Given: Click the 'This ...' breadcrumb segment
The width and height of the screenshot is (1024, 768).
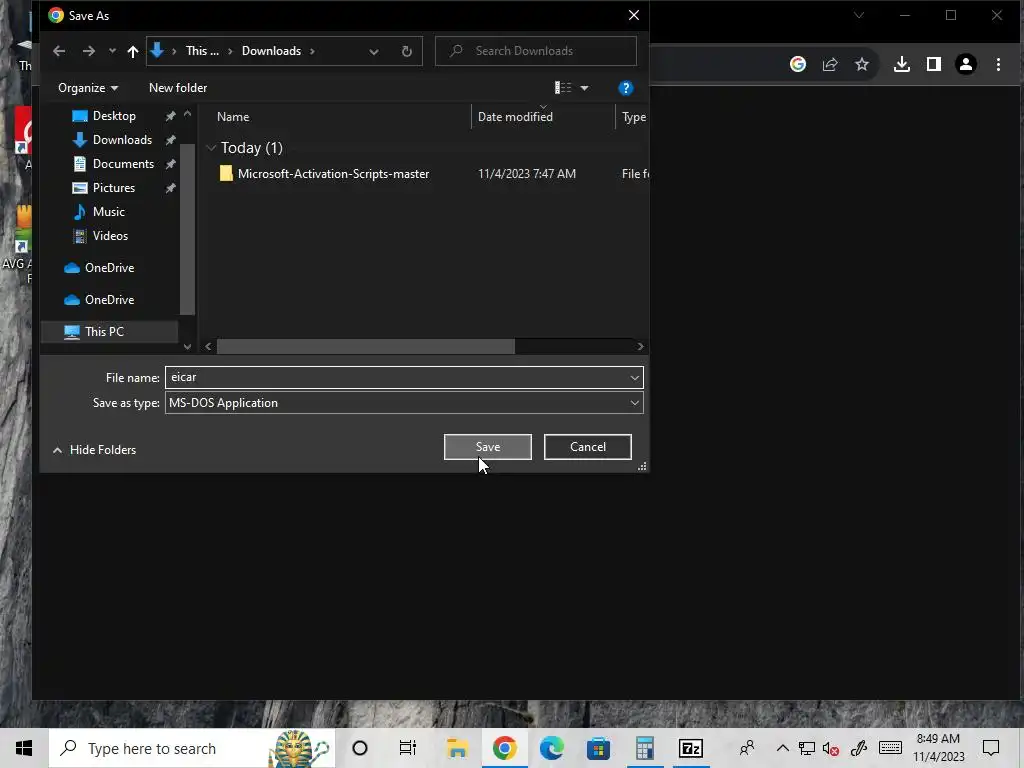Looking at the screenshot, I should 202,51.
